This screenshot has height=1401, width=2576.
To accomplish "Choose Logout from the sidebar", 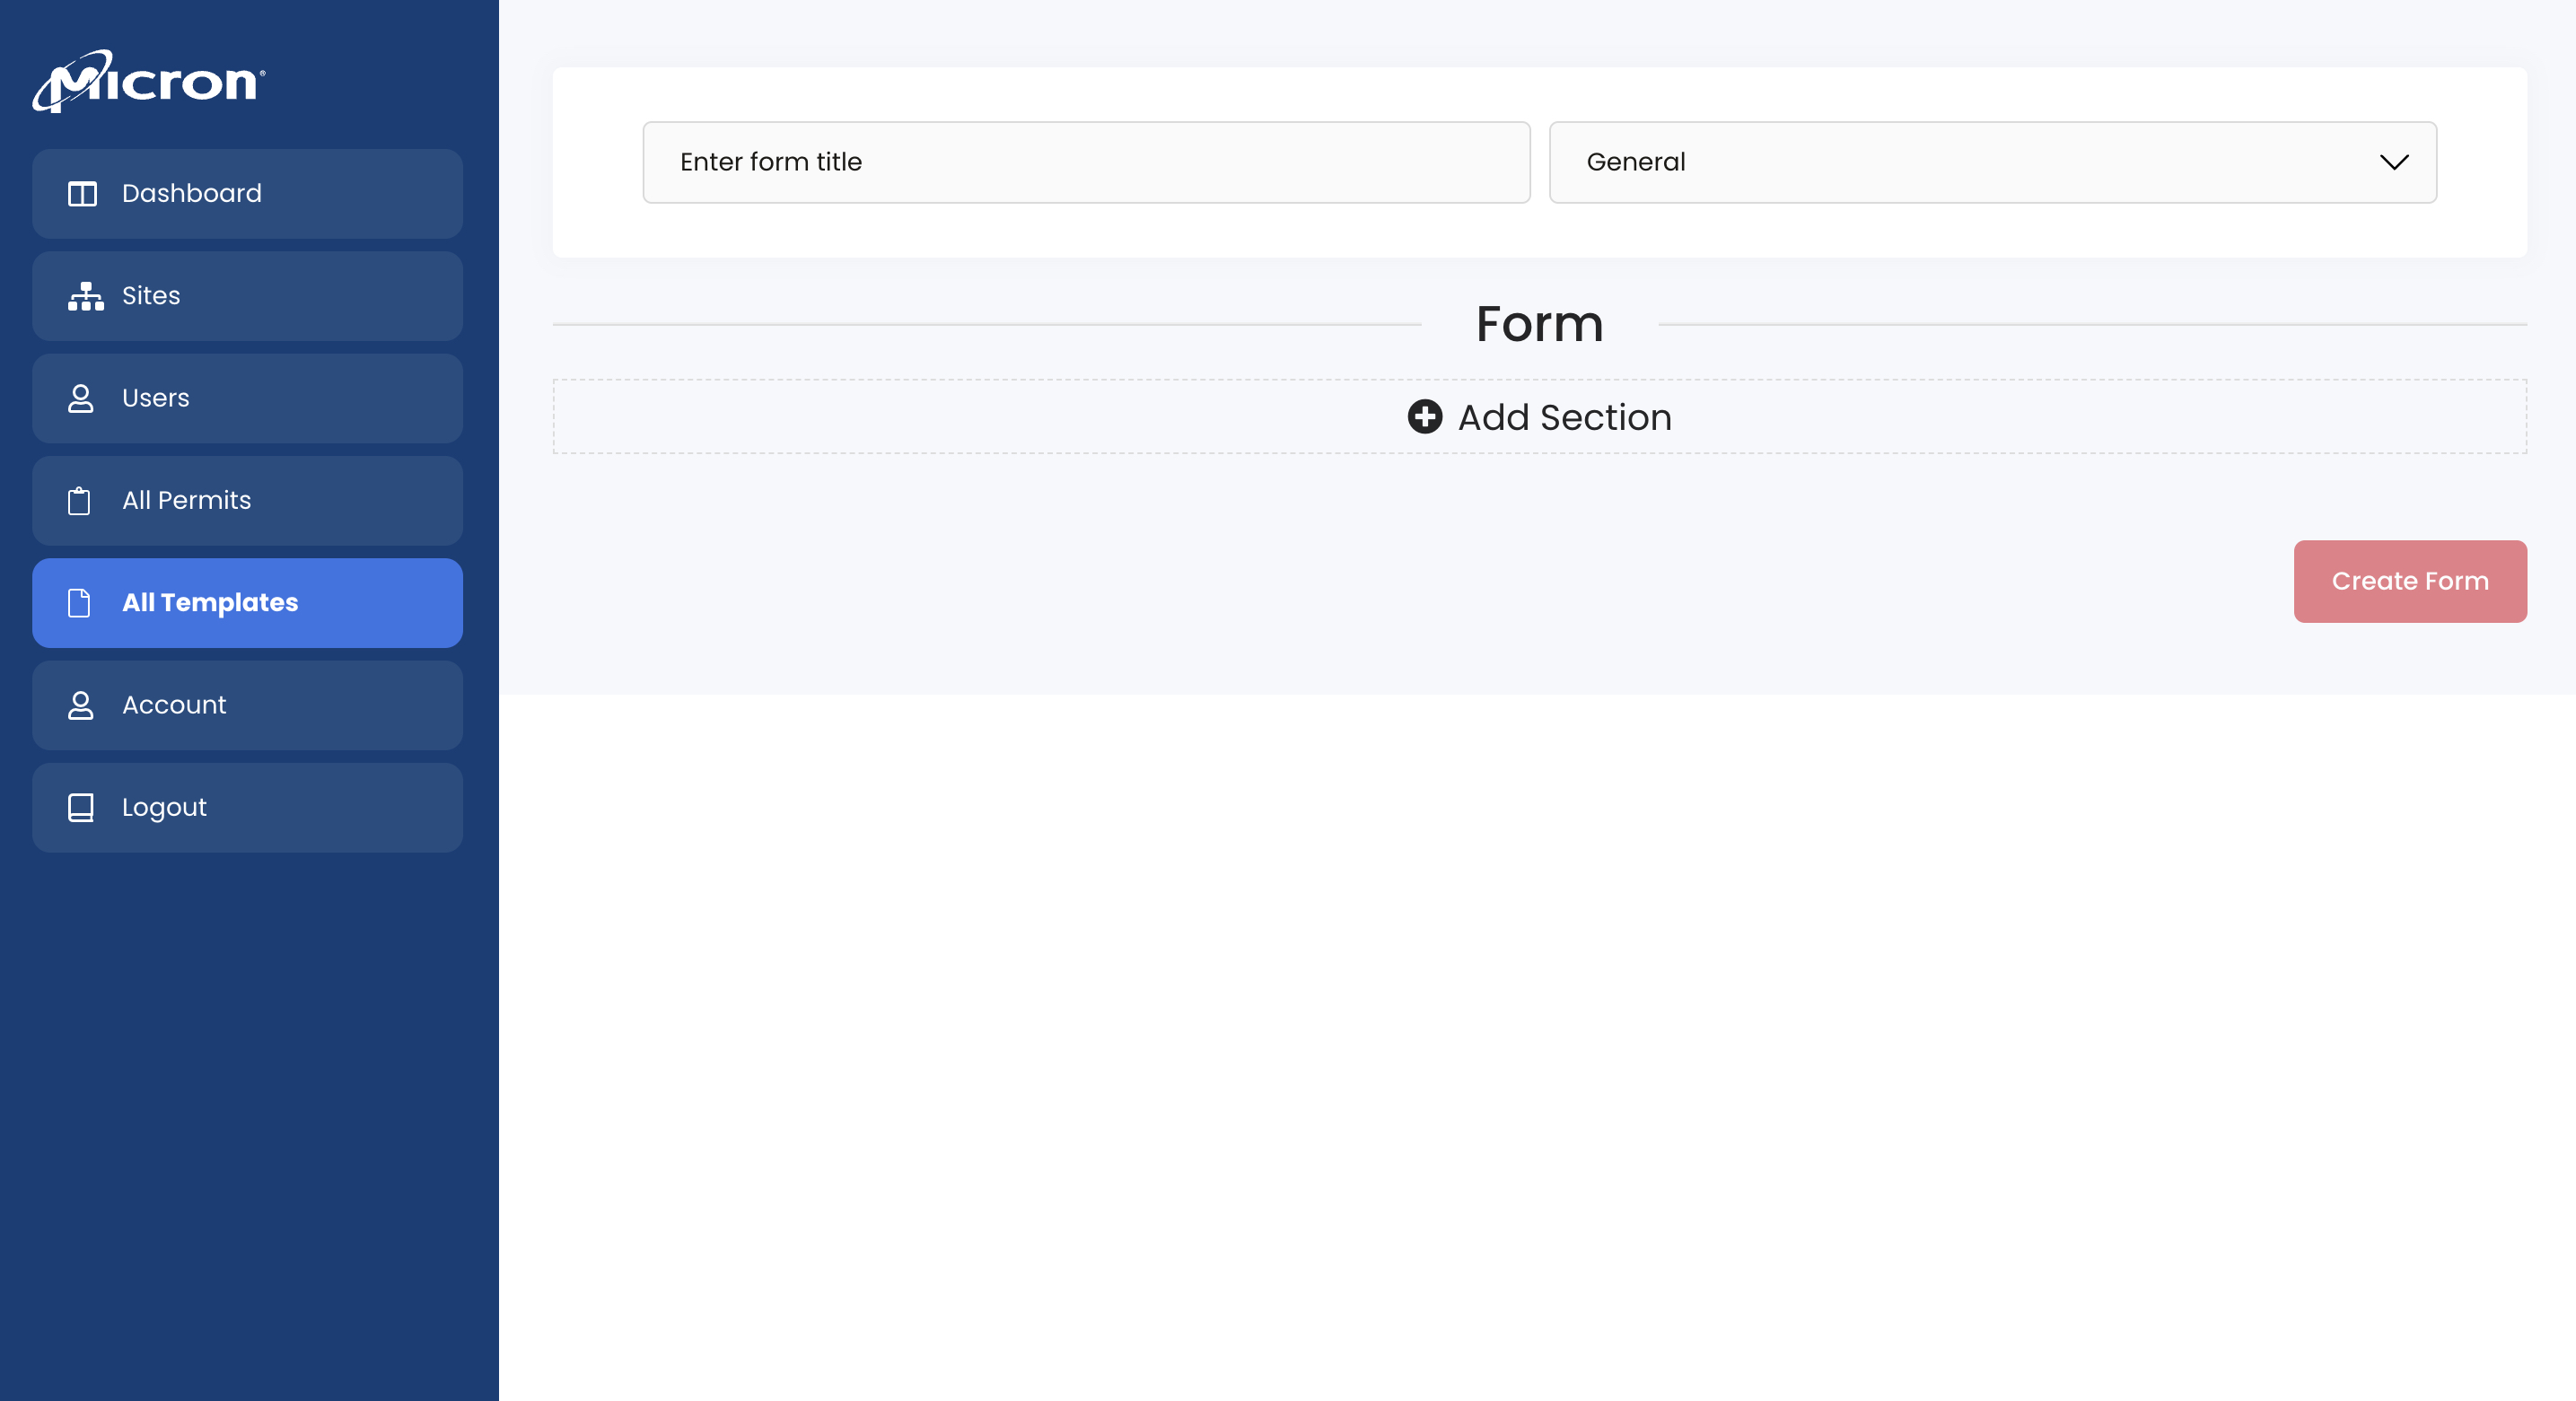I will pyautogui.click(x=247, y=807).
